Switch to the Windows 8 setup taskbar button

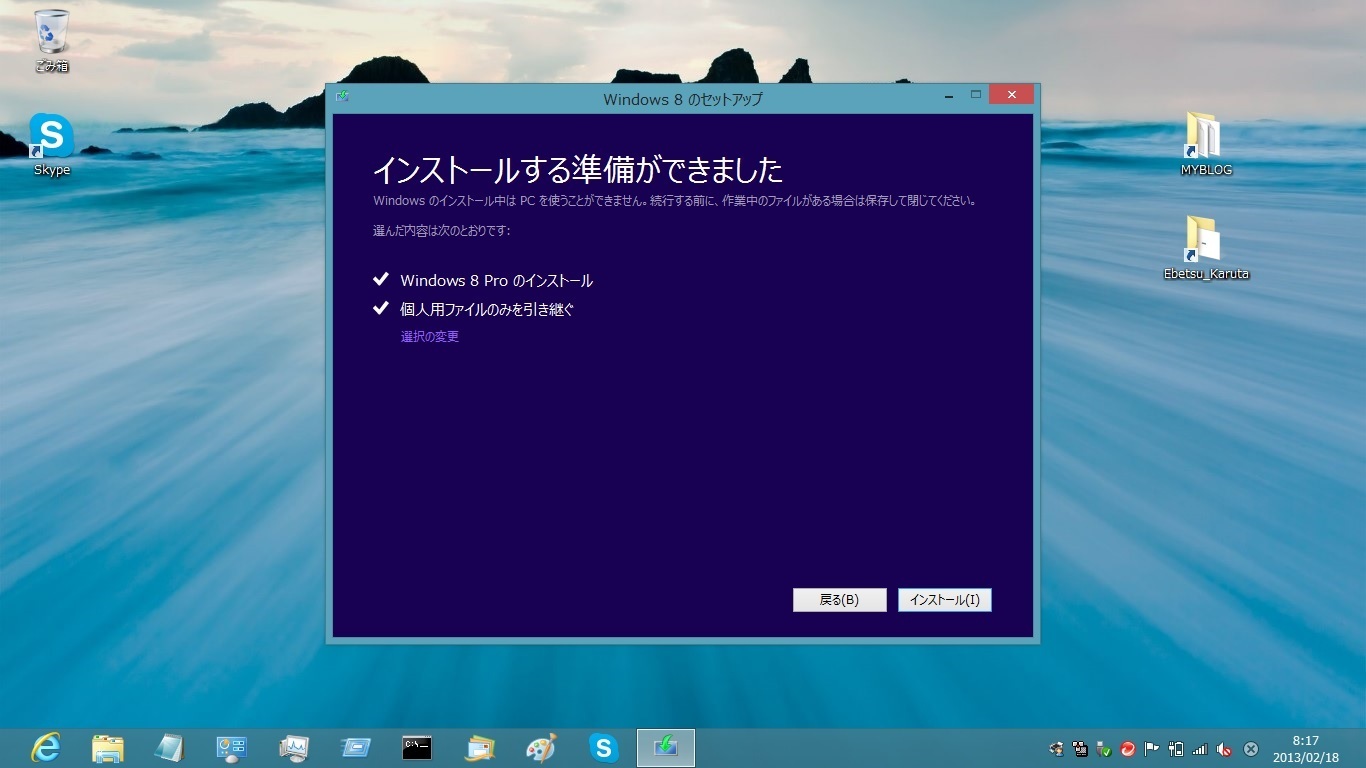point(666,747)
